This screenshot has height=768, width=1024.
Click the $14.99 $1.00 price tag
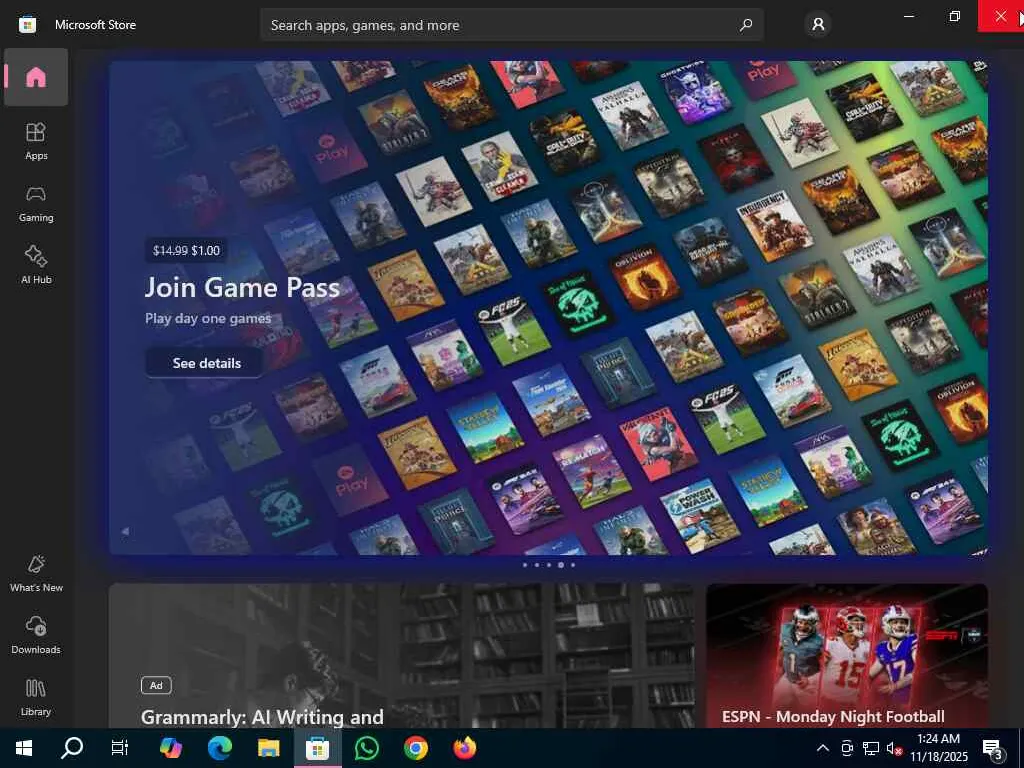[186, 250]
